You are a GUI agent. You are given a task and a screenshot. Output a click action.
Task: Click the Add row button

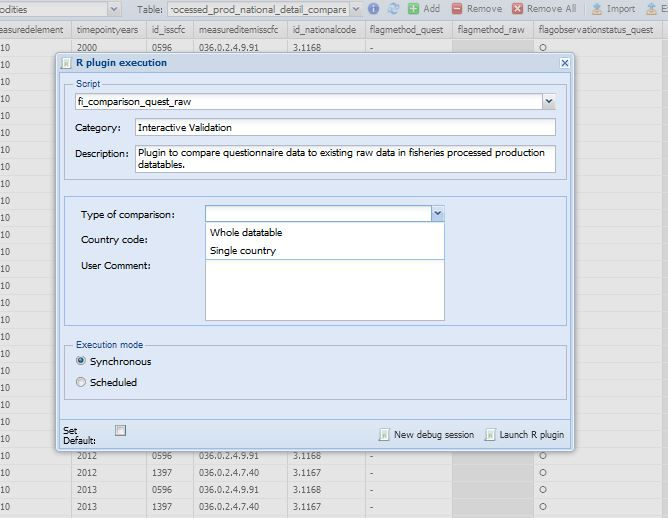[424, 8]
